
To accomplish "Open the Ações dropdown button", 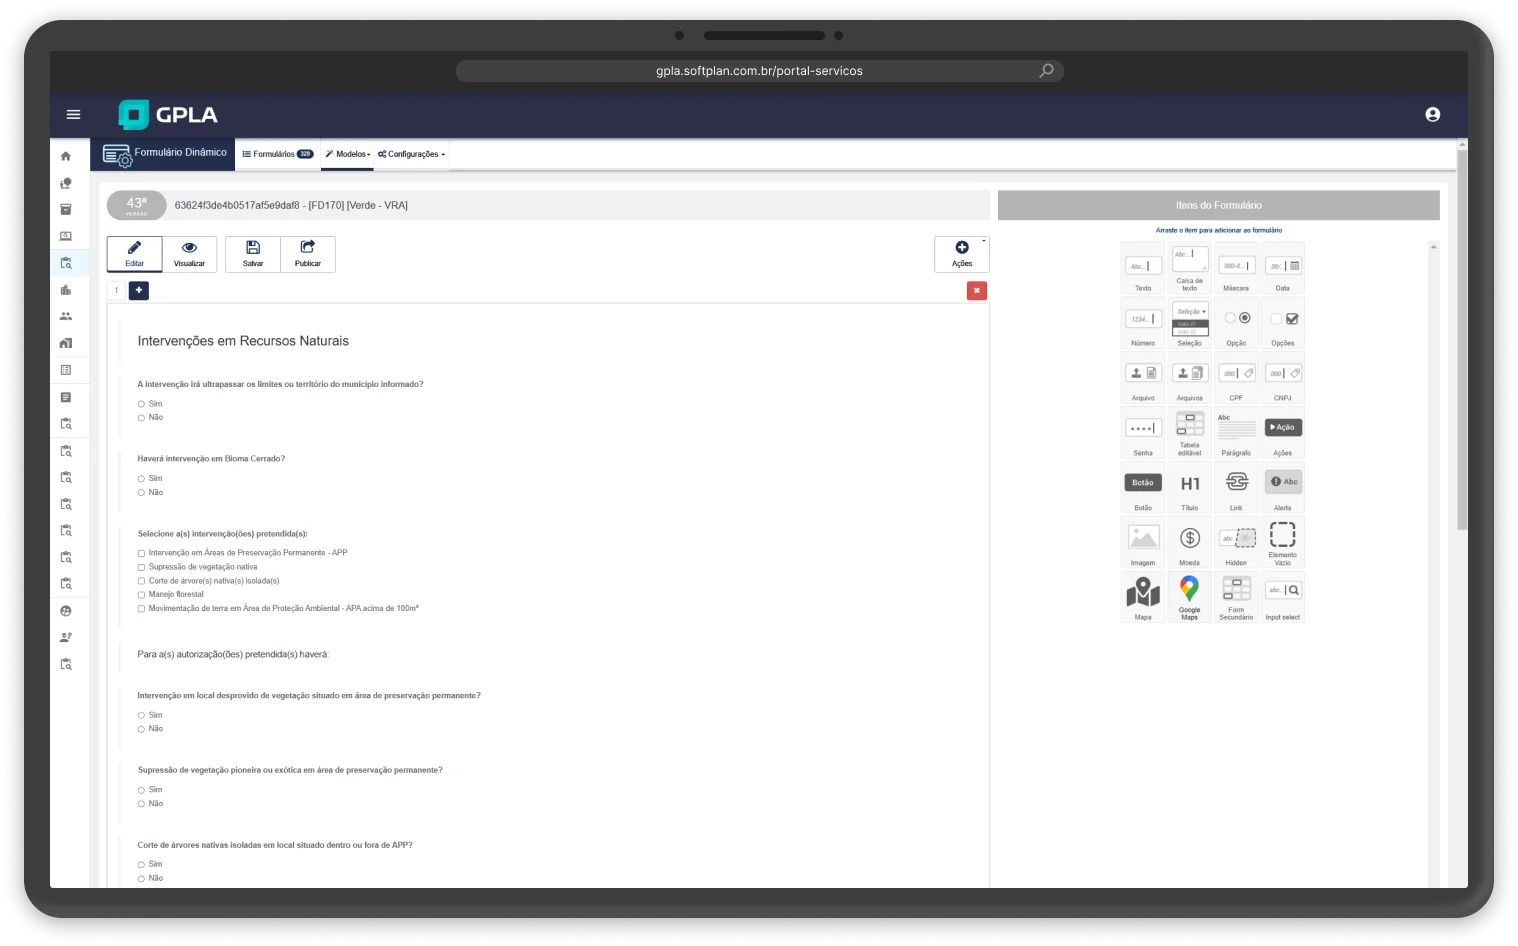I will pyautogui.click(x=961, y=254).
